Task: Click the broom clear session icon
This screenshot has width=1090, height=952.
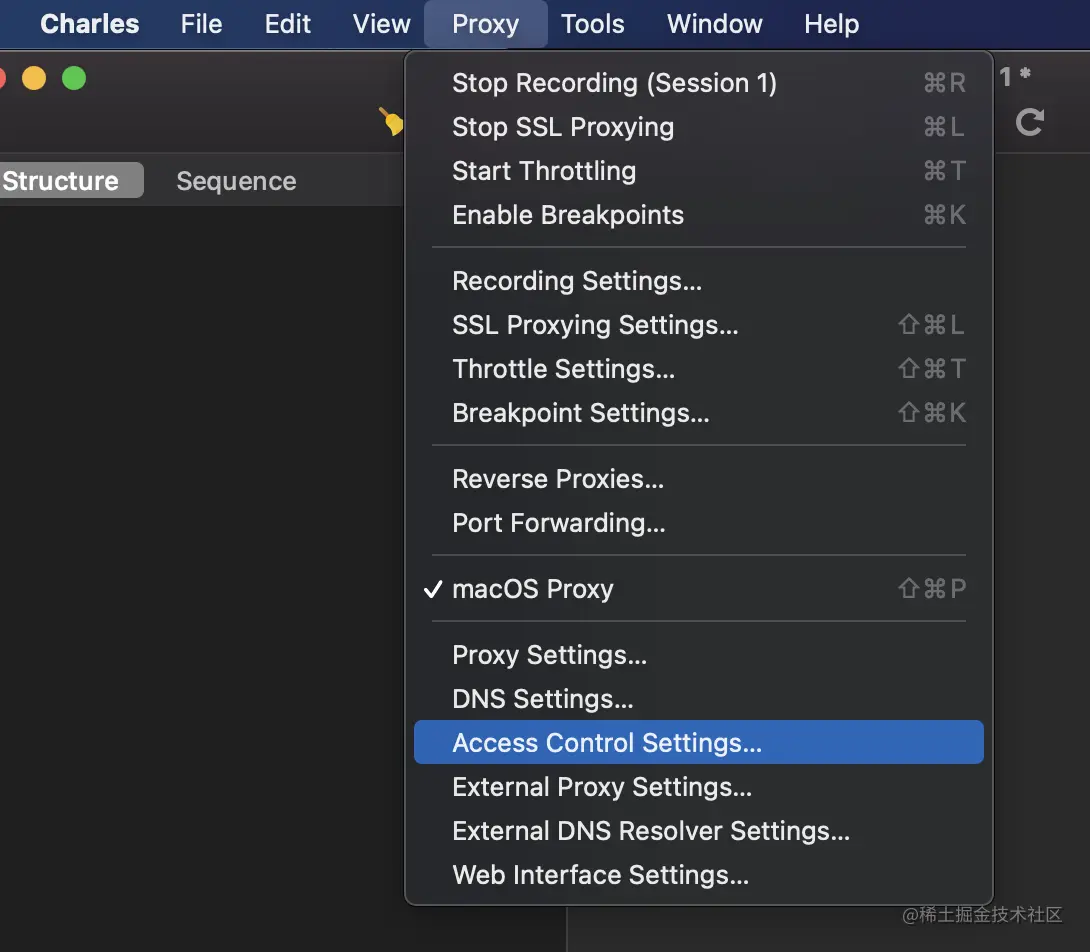Action: click(391, 122)
